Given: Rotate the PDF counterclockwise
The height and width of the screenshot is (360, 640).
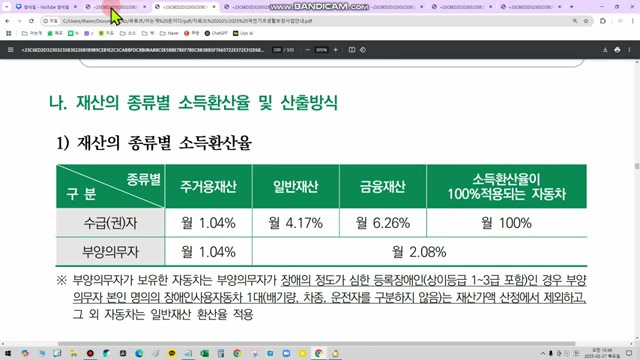Looking at the screenshot, I should coord(363,50).
